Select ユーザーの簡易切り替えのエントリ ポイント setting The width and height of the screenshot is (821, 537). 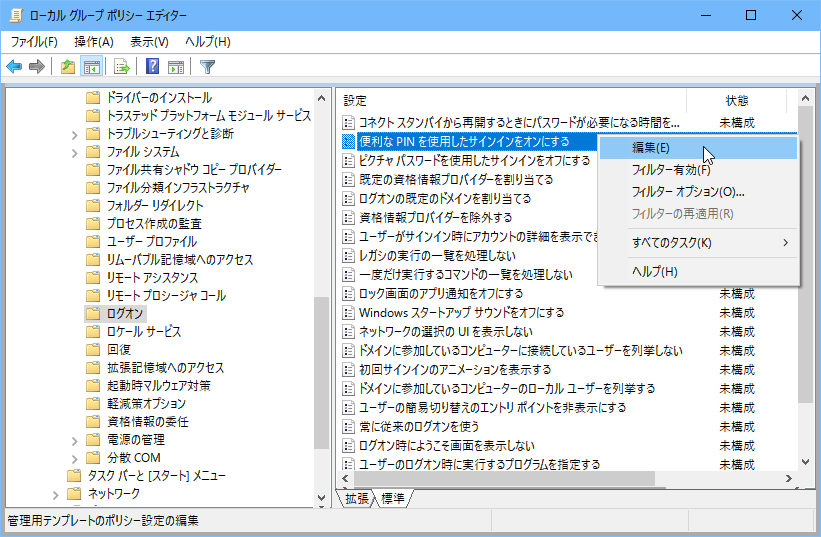[x=493, y=408]
